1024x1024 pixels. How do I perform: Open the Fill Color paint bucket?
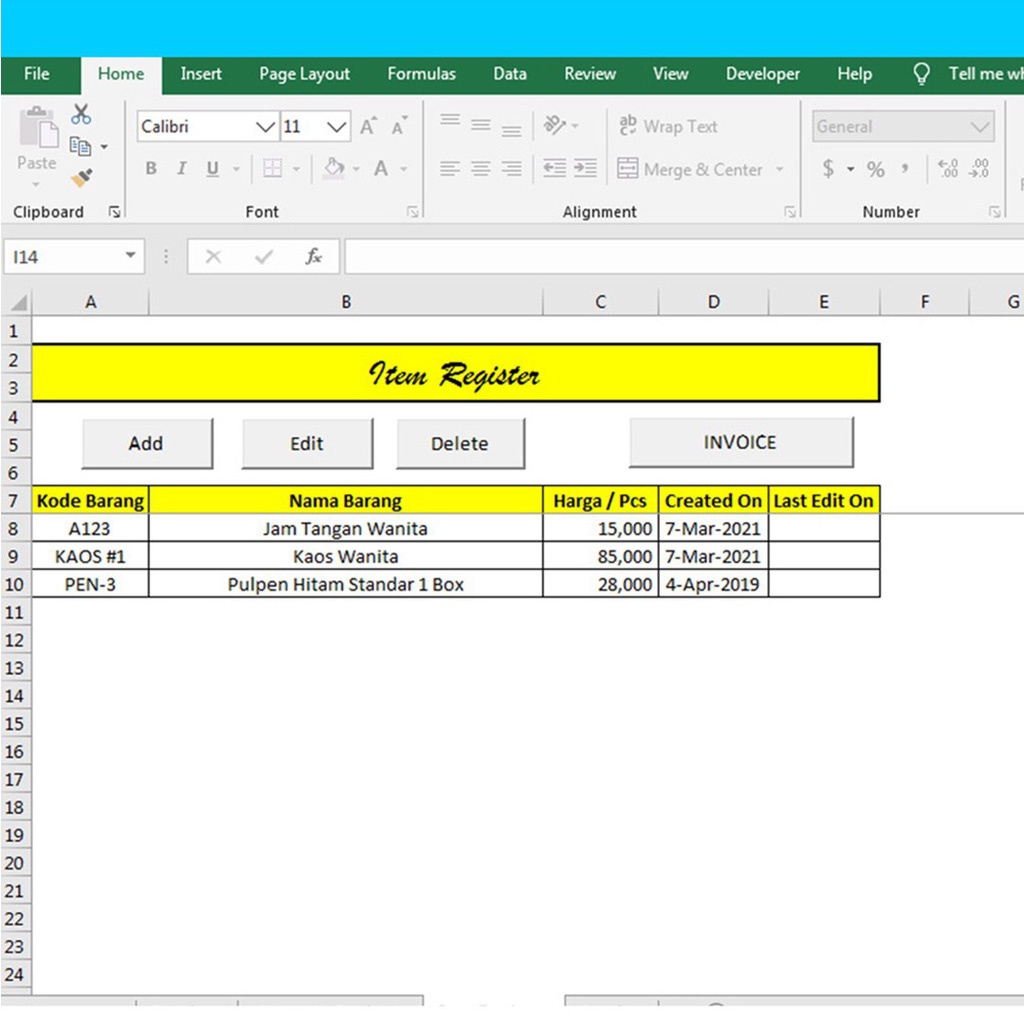pos(335,169)
